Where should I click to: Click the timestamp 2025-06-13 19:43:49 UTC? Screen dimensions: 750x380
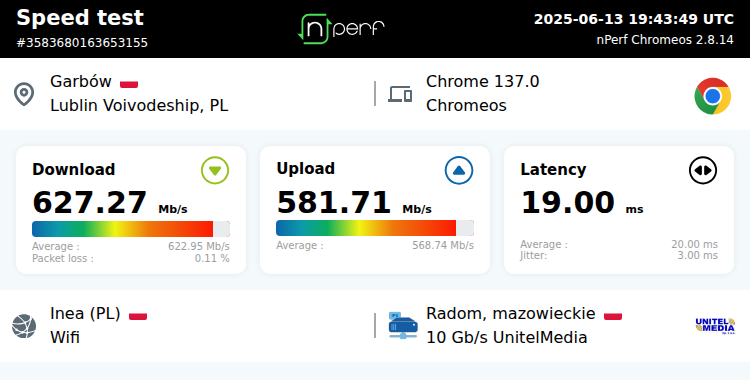(634, 19)
